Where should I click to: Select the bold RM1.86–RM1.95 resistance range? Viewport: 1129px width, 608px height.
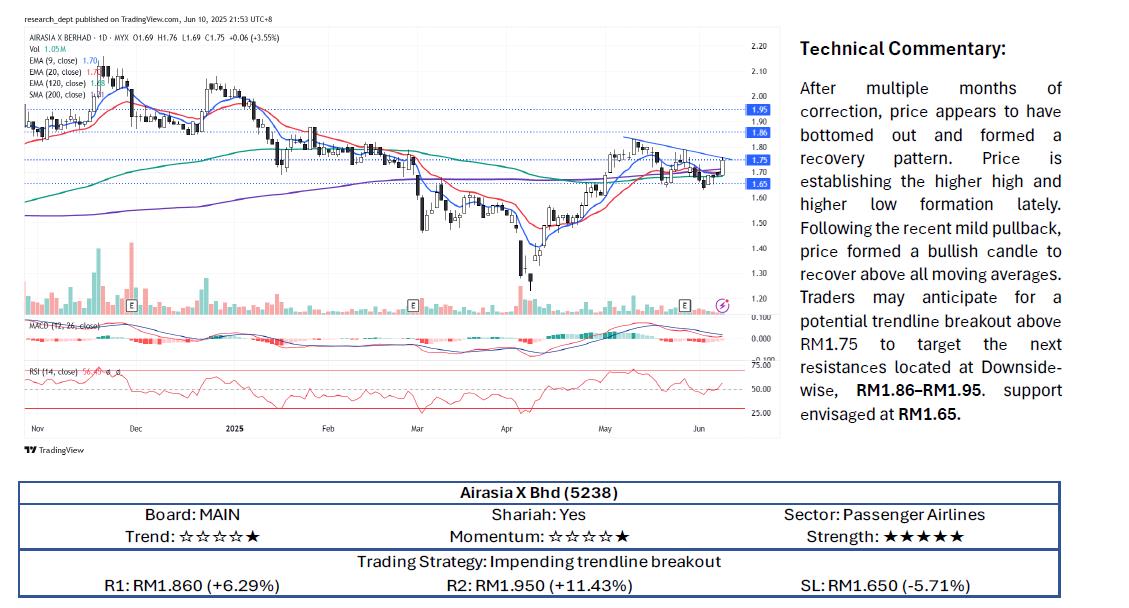(x=919, y=390)
